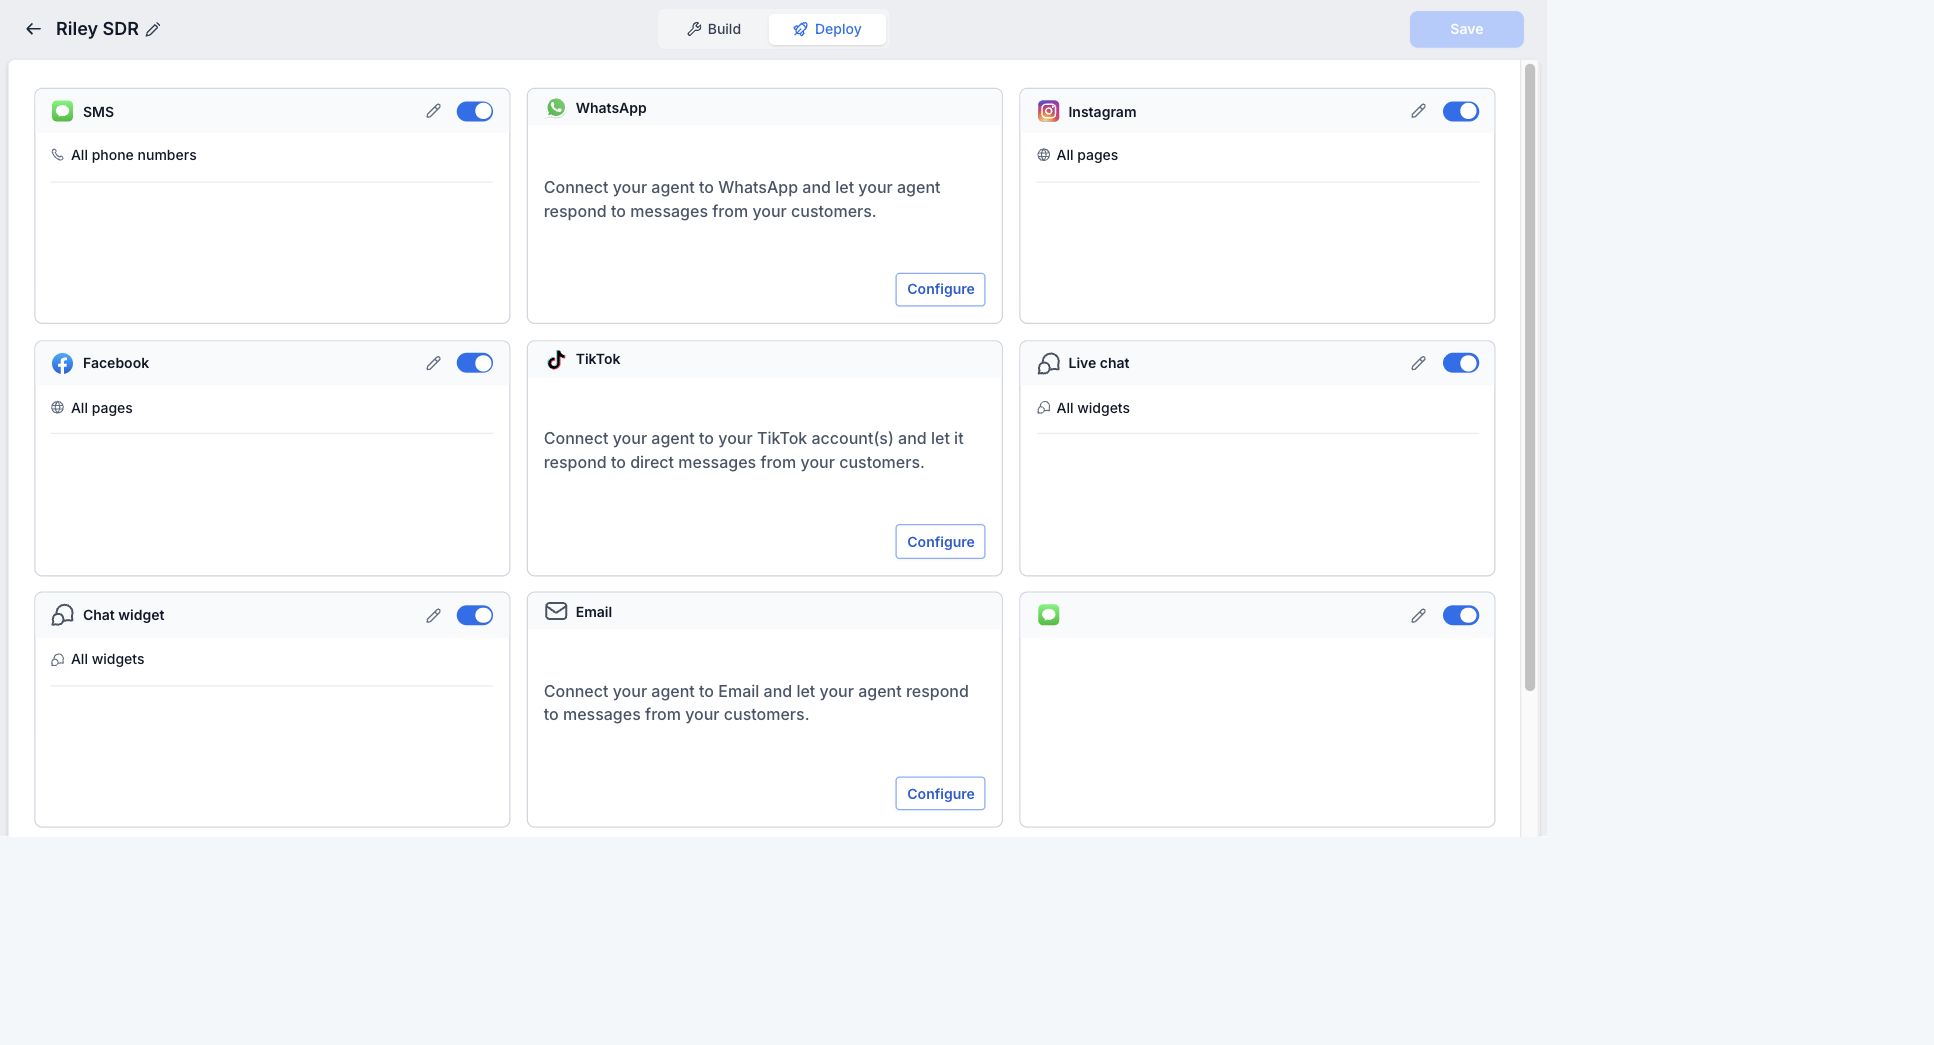Click 'All pages' under Instagram
1934x1045 pixels.
click(x=1087, y=155)
